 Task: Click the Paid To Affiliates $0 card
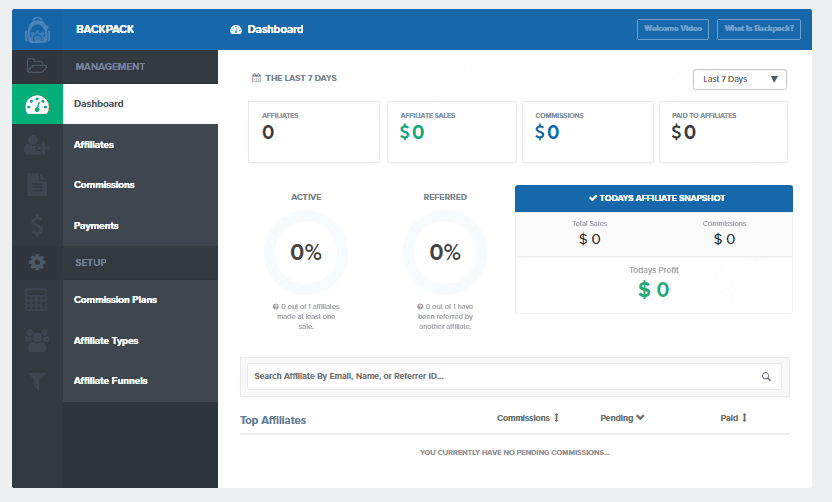click(x=723, y=132)
